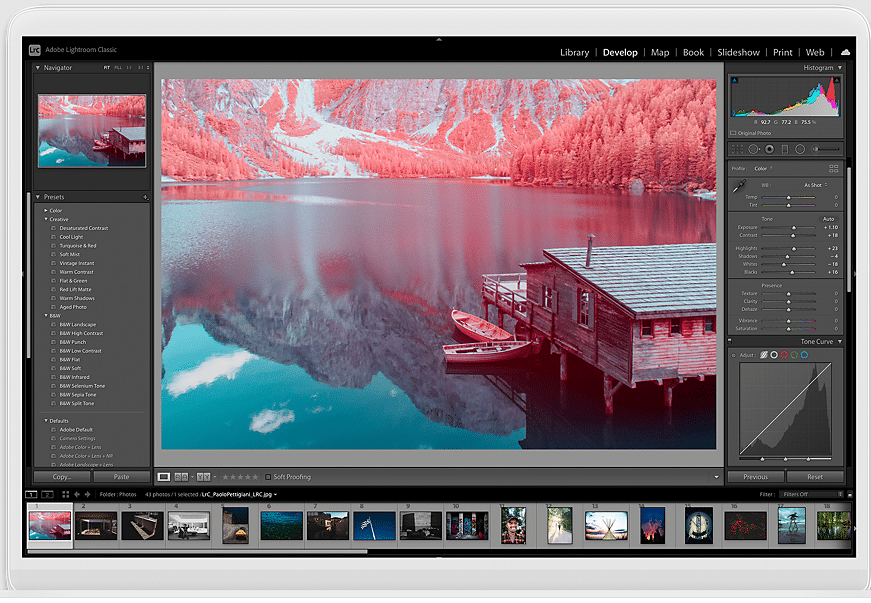Open the Develop module
Viewport: 871px width, 603px height.
620,52
